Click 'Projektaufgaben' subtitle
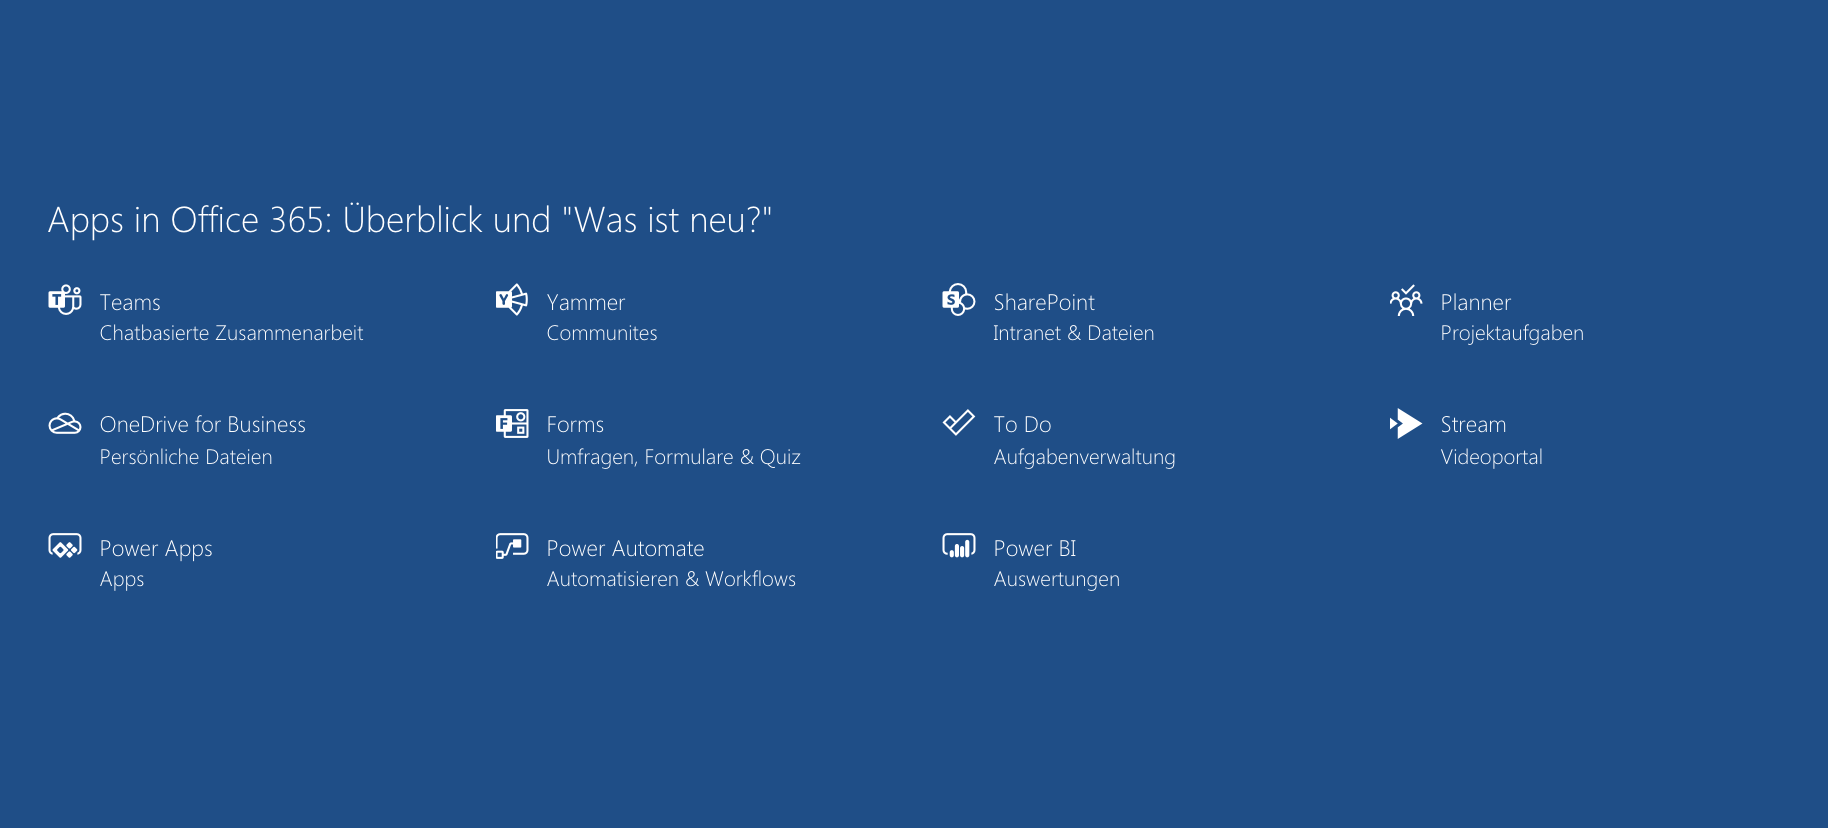The width and height of the screenshot is (1828, 828). coord(1512,334)
